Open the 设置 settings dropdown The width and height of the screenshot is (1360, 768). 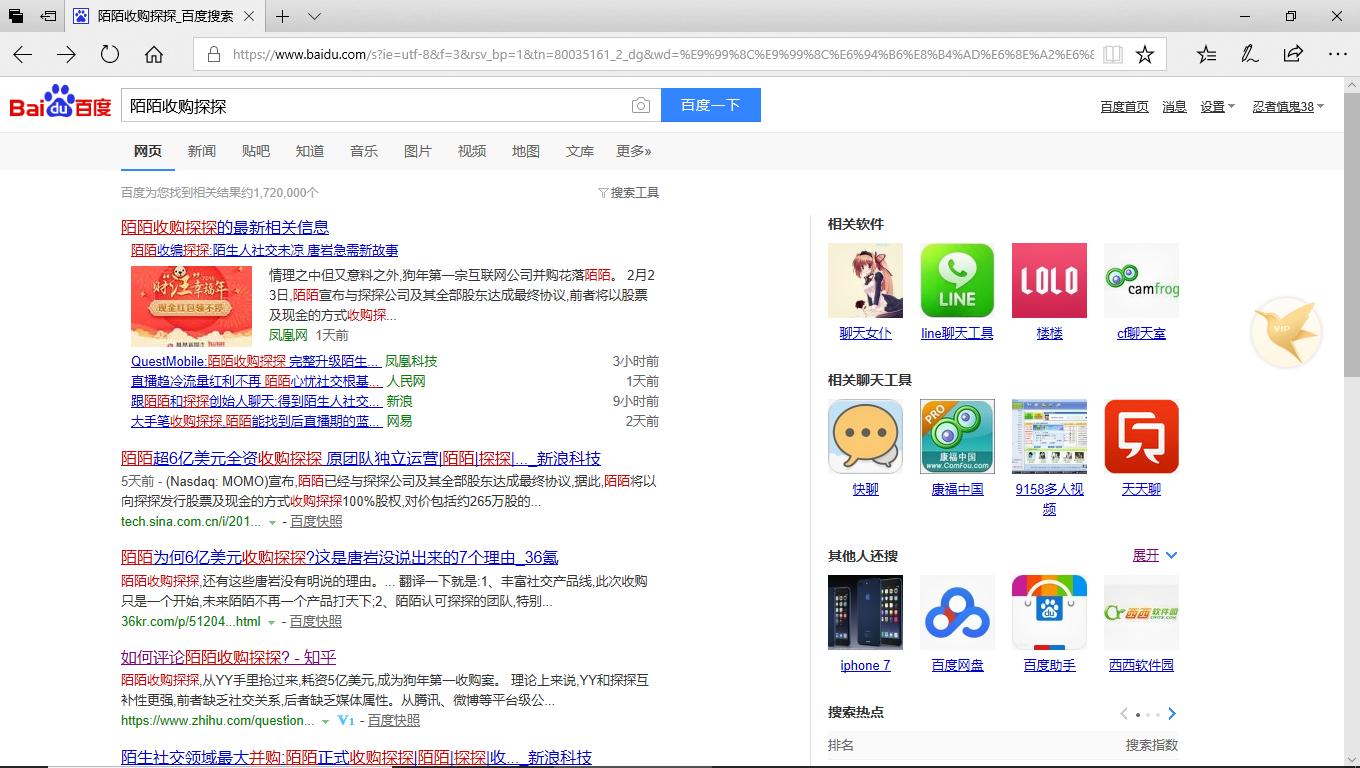(x=1213, y=105)
